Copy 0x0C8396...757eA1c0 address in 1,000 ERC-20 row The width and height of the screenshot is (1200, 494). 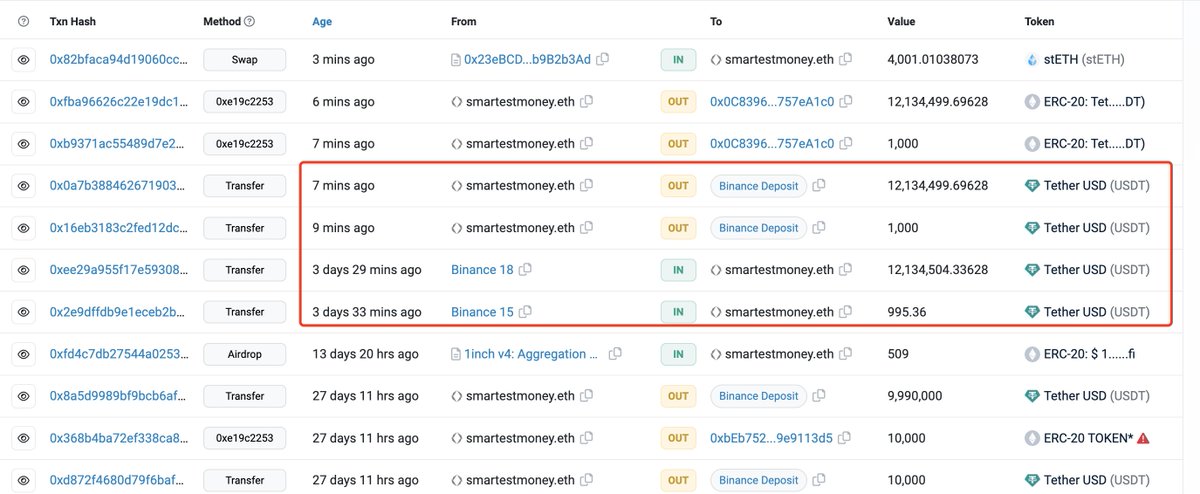(x=846, y=144)
